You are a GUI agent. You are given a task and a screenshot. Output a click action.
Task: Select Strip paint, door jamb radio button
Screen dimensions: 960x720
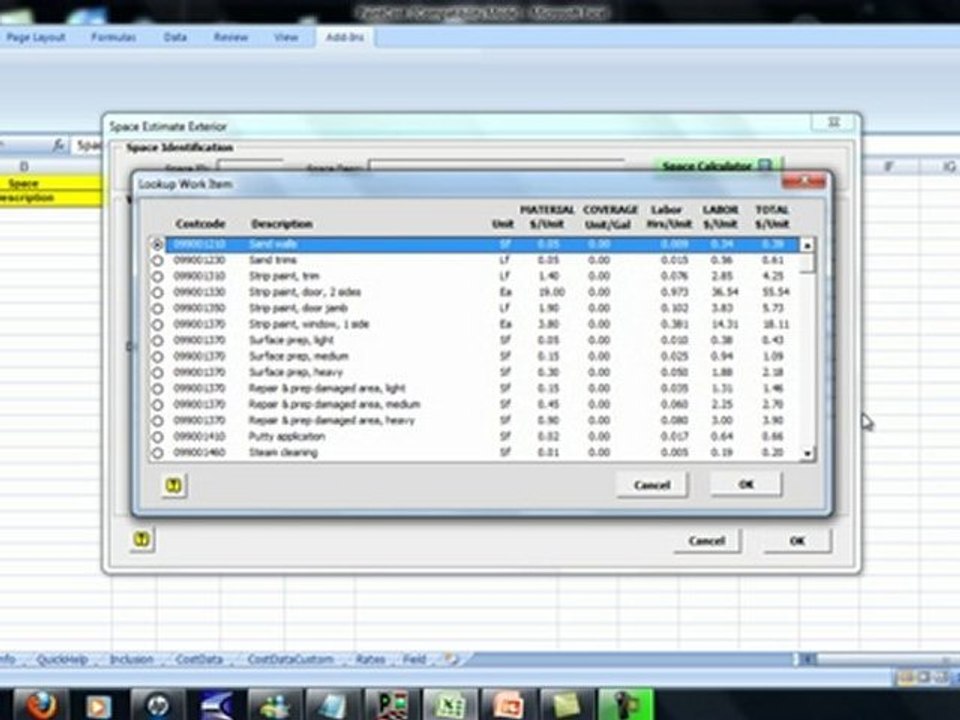[x=157, y=309]
